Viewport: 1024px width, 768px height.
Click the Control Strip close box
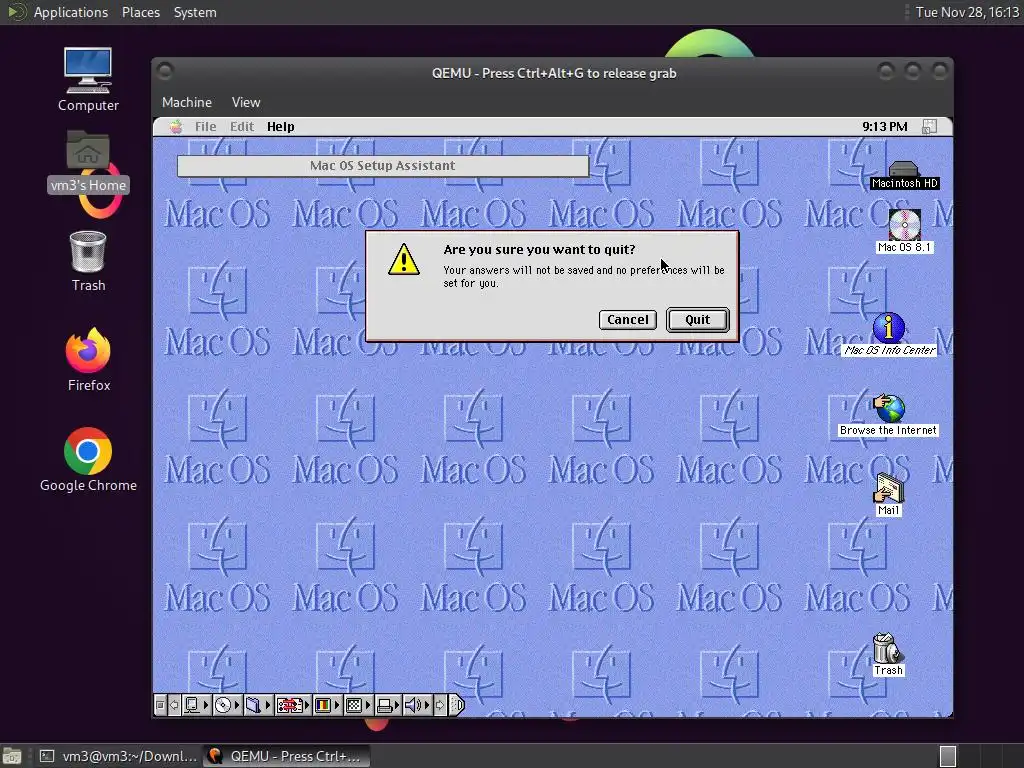point(161,705)
